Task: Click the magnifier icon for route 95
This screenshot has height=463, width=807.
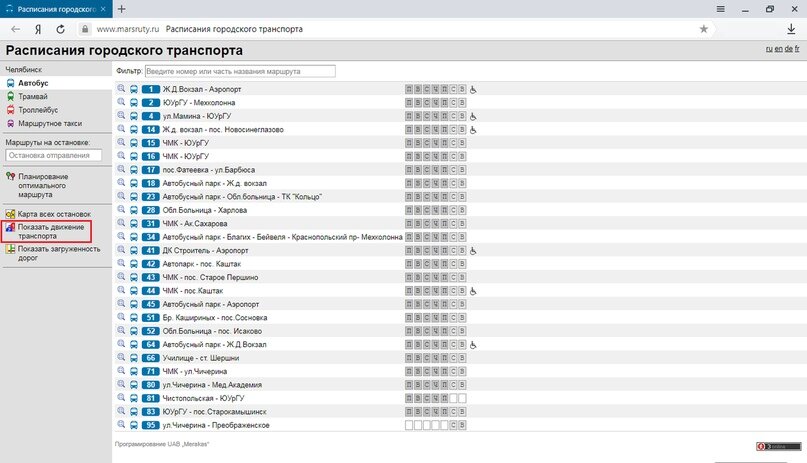Action: click(x=121, y=424)
